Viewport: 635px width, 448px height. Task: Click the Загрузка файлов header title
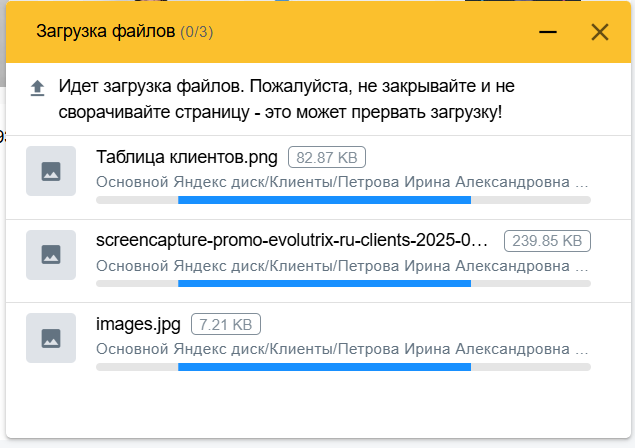click(x=105, y=32)
